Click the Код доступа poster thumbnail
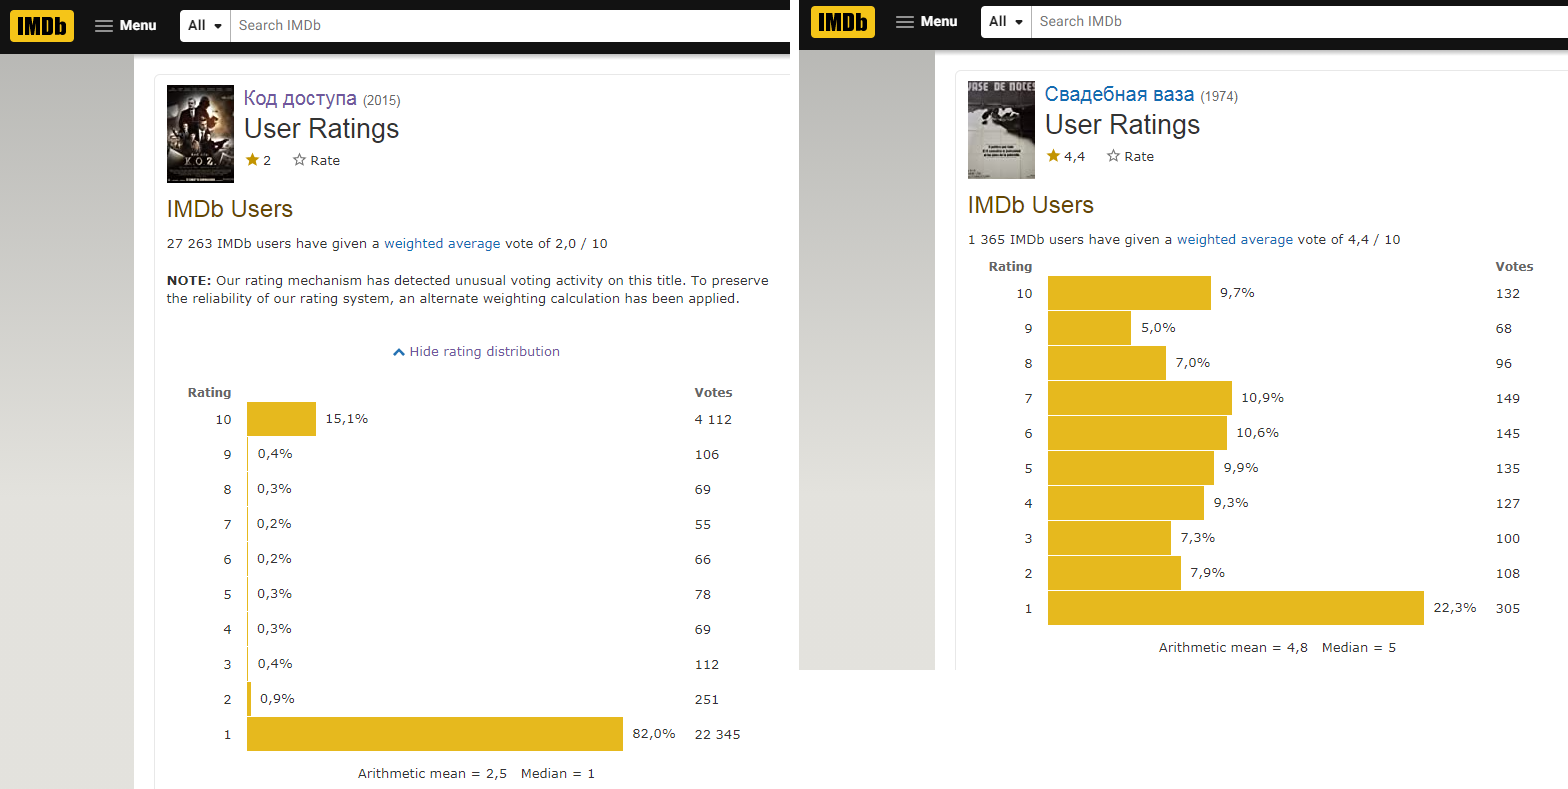The image size is (1568, 789). point(200,134)
